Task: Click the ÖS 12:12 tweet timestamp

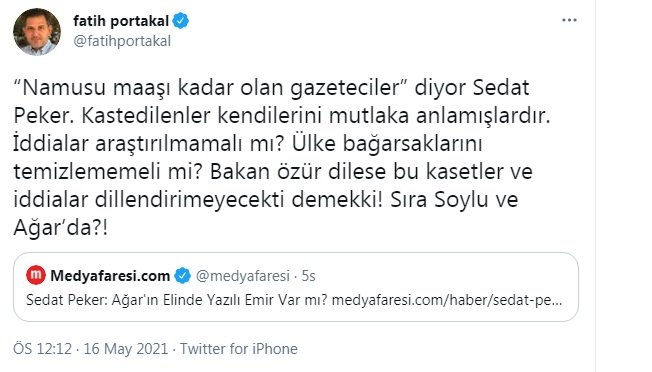Action: 42,348
